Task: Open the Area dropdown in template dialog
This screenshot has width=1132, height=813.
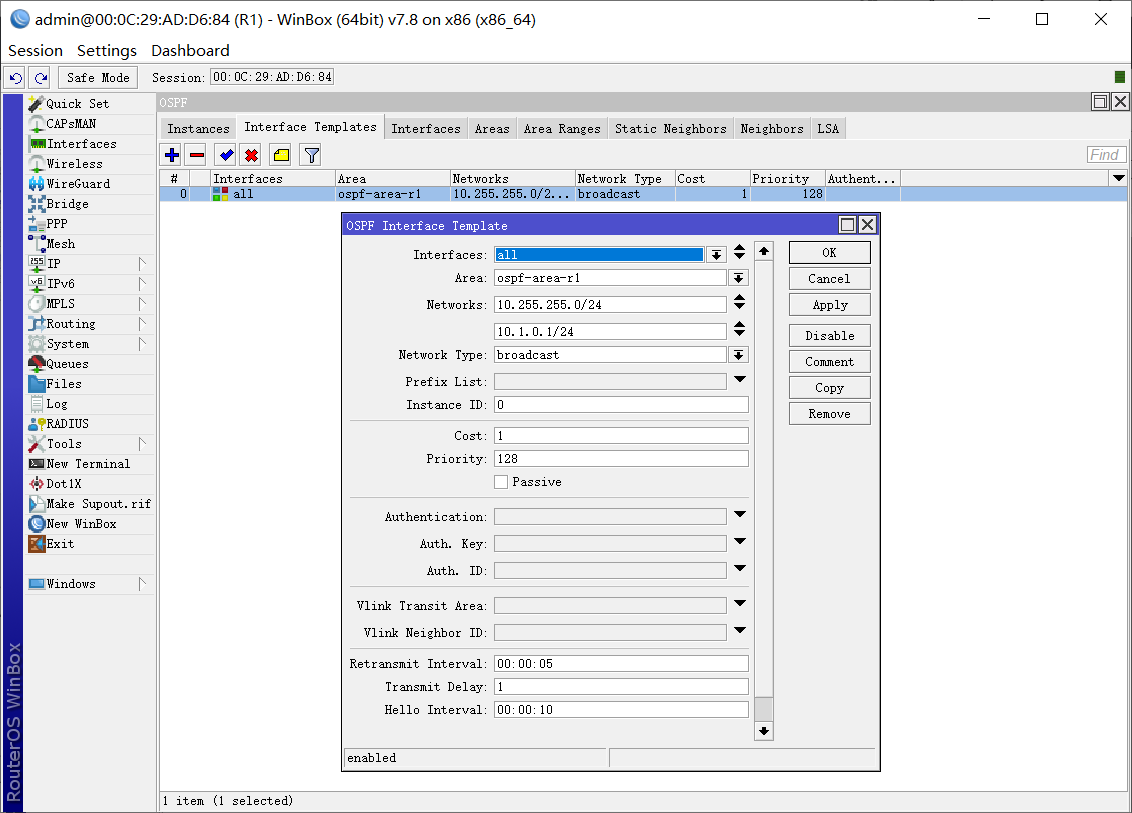Action: pyautogui.click(x=738, y=278)
